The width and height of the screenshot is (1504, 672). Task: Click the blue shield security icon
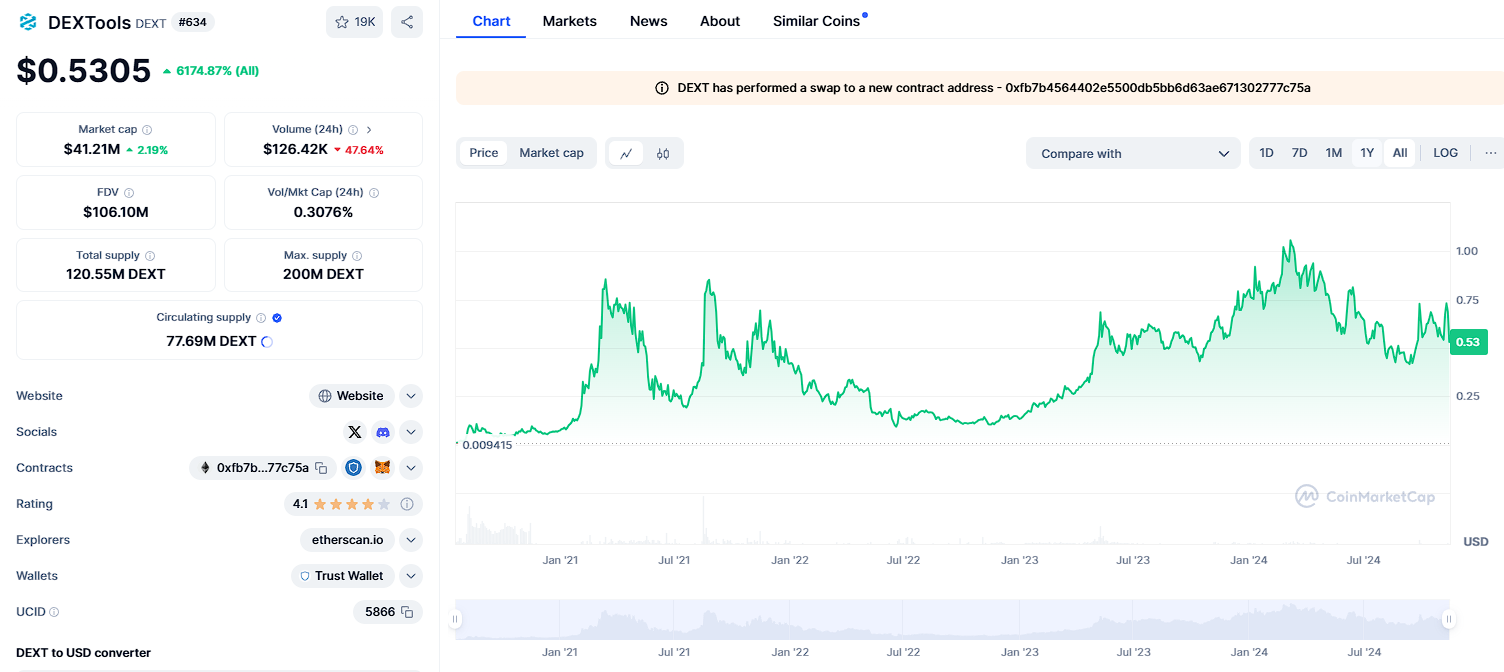pos(353,467)
